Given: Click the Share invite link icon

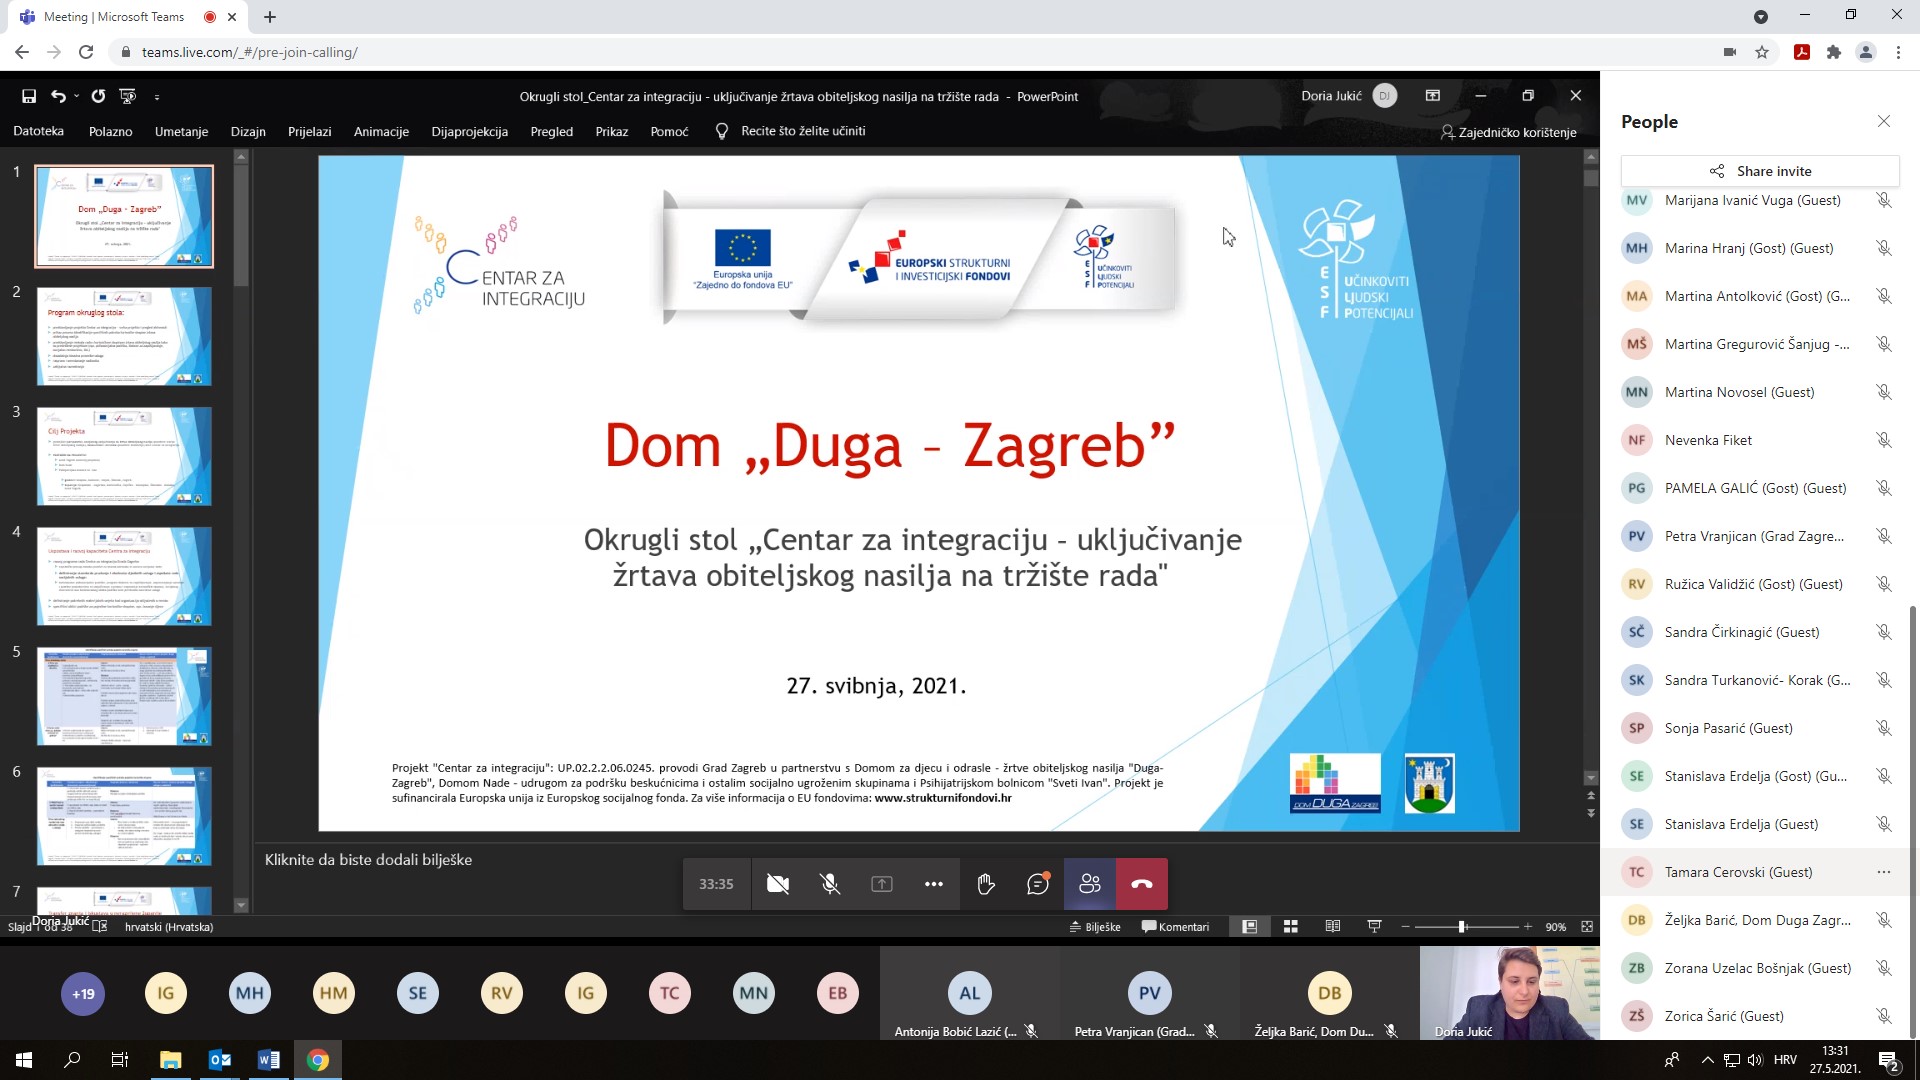Looking at the screenshot, I should 1717,171.
